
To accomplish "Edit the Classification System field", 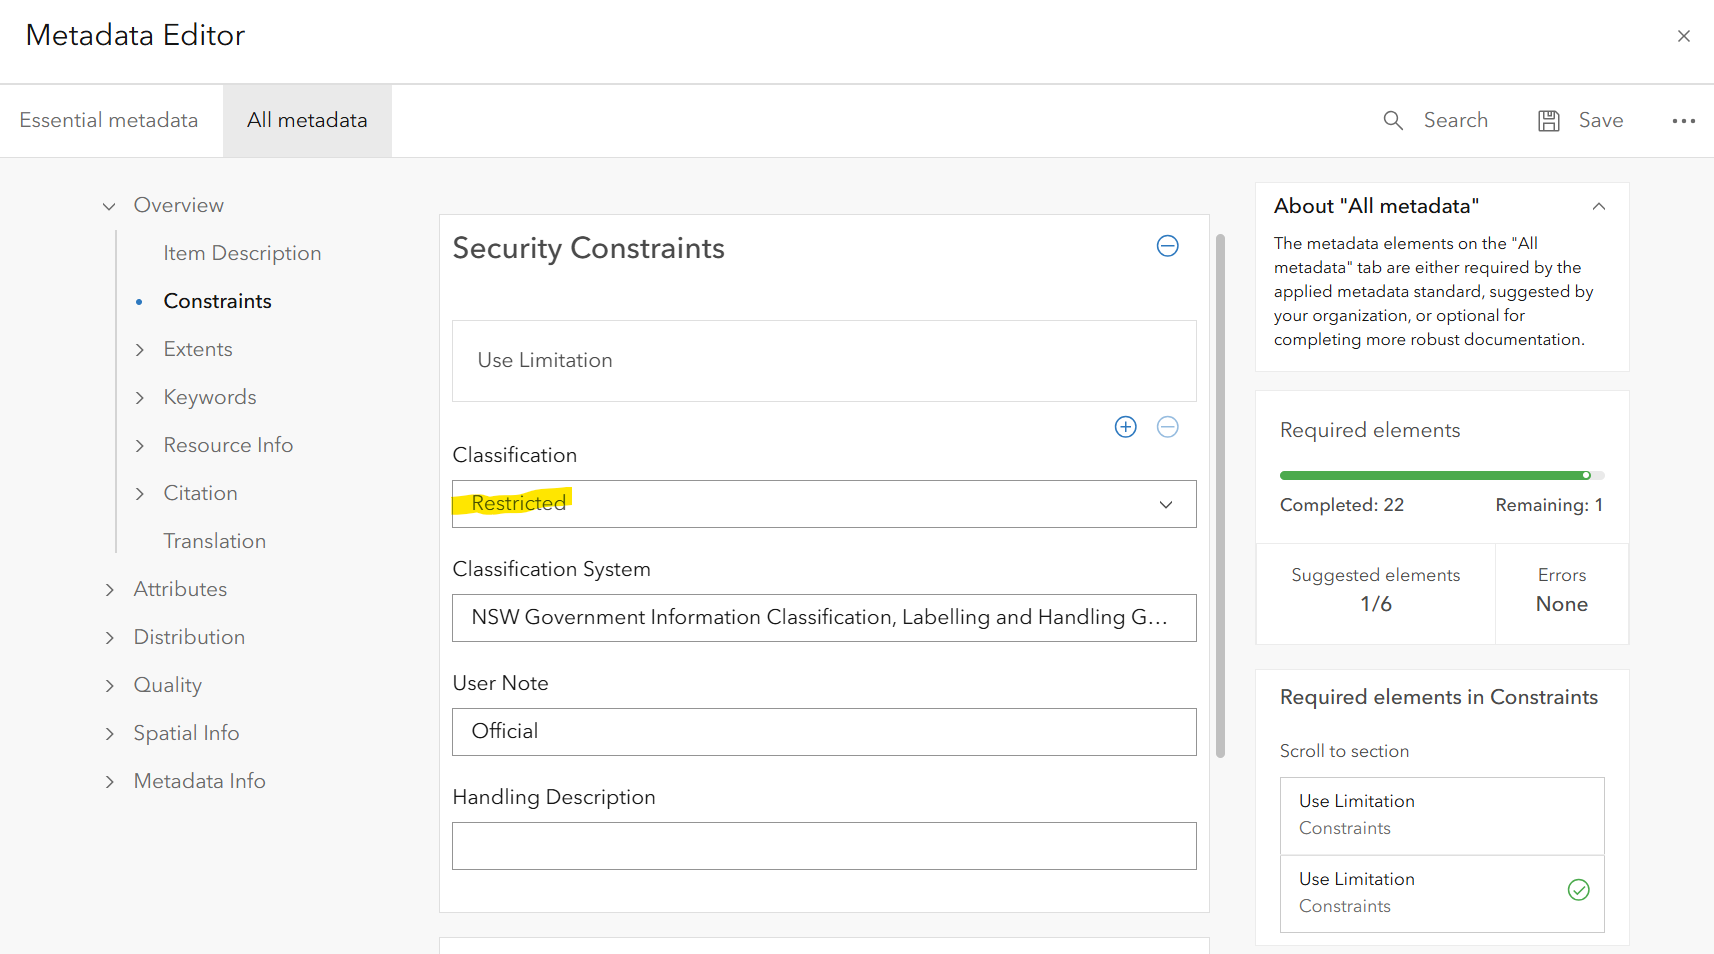I will 824,618.
